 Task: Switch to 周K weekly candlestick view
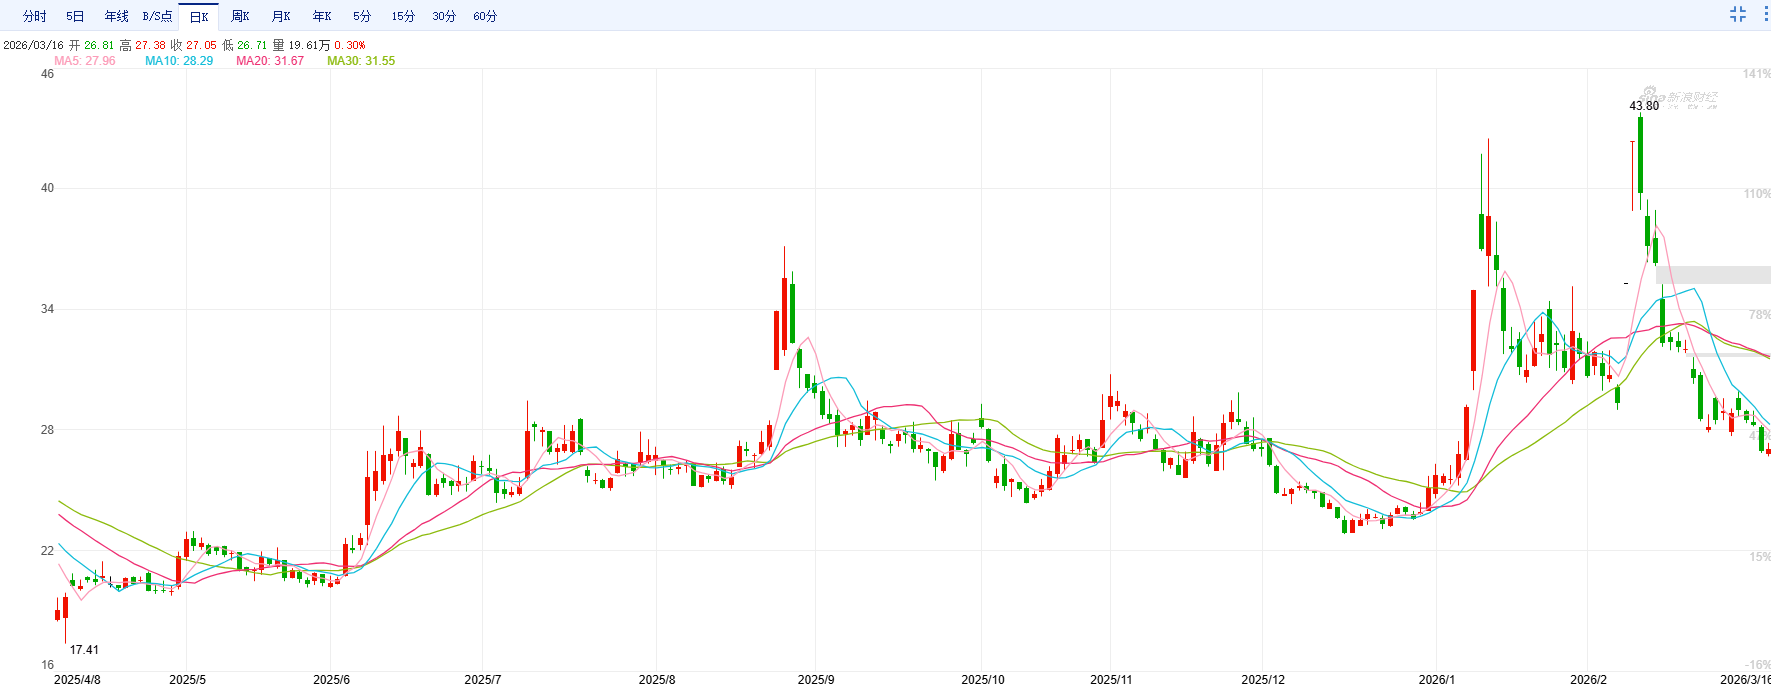240,16
